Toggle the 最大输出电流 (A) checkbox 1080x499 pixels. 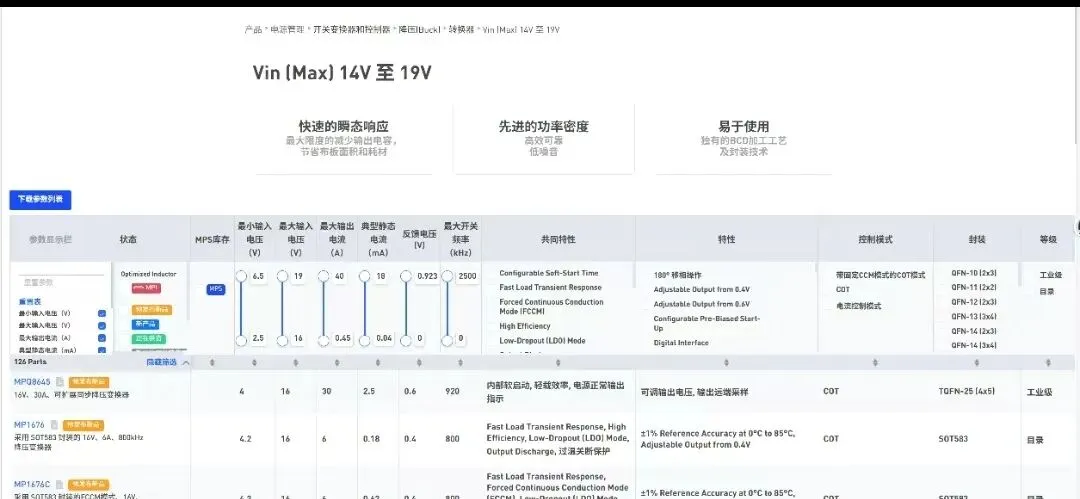click(102, 338)
